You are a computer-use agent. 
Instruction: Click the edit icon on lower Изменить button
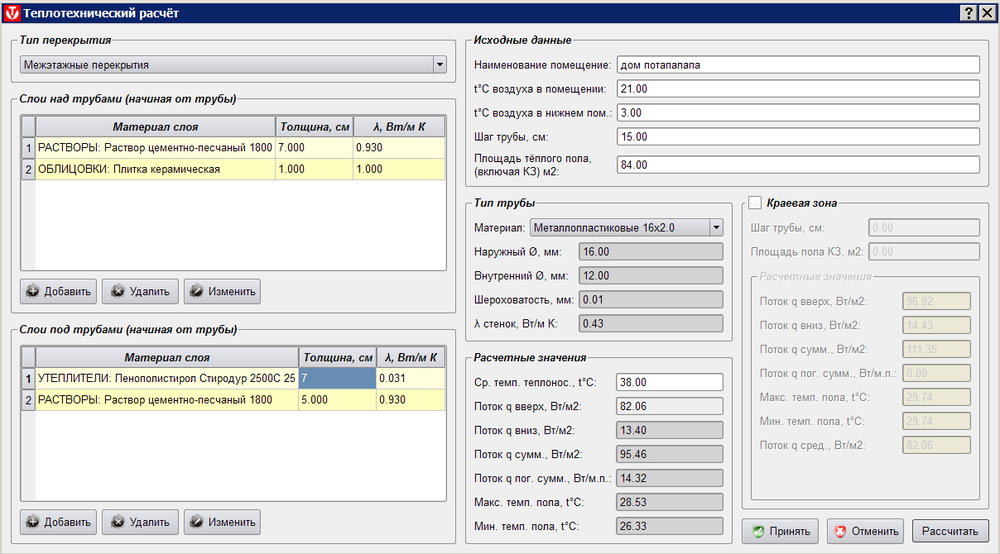click(x=197, y=522)
